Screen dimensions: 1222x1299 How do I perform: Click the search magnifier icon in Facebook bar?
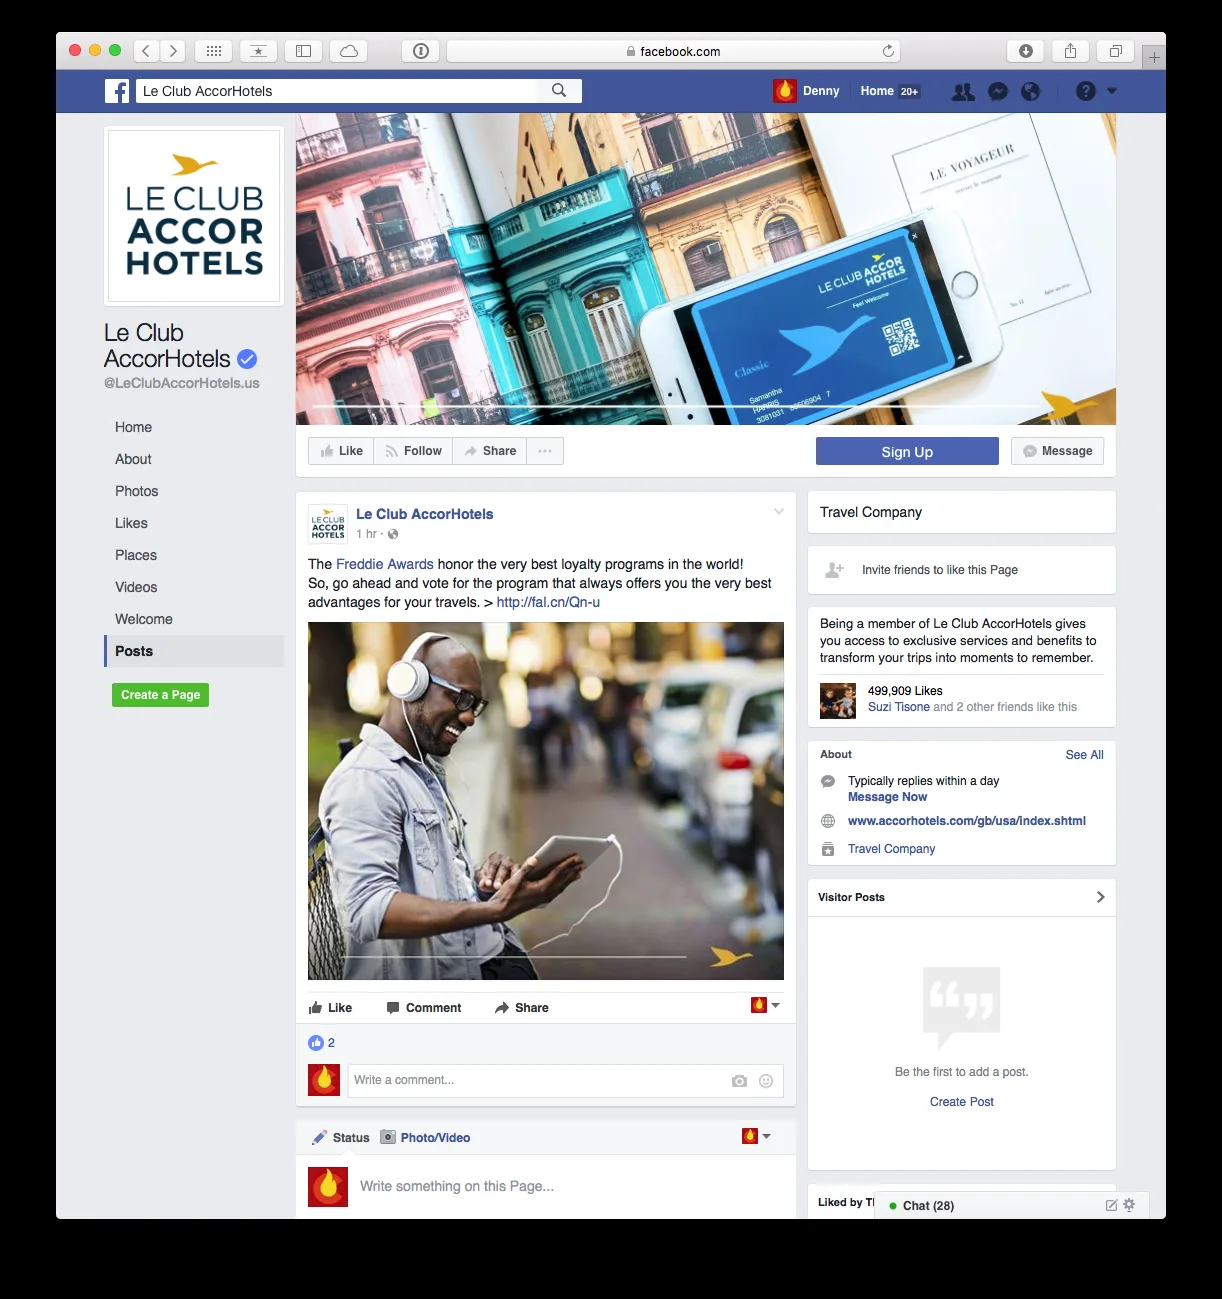[559, 91]
